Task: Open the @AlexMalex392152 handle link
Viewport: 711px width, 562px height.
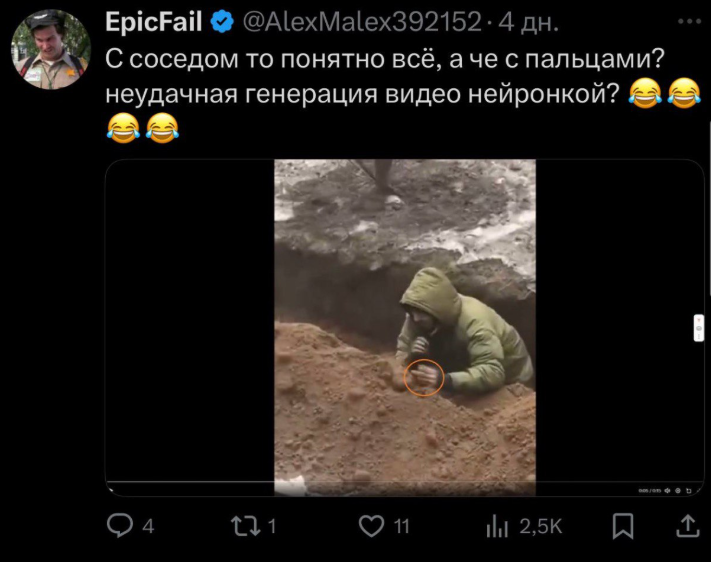Action: 362,21
